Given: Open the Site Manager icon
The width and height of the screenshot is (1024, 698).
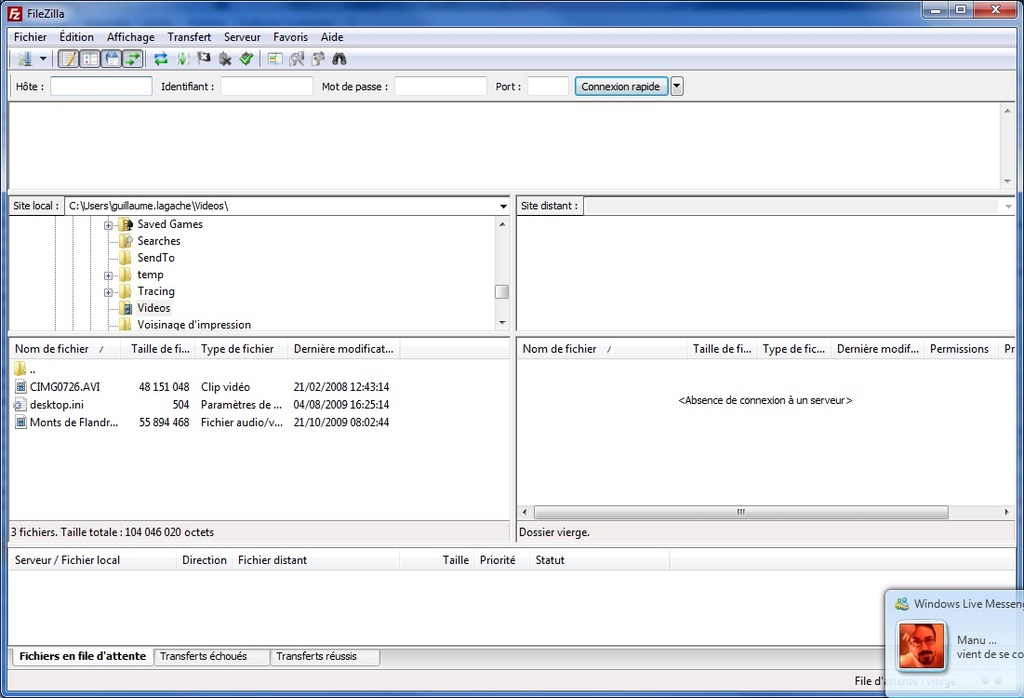Looking at the screenshot, I should (24, 59).
